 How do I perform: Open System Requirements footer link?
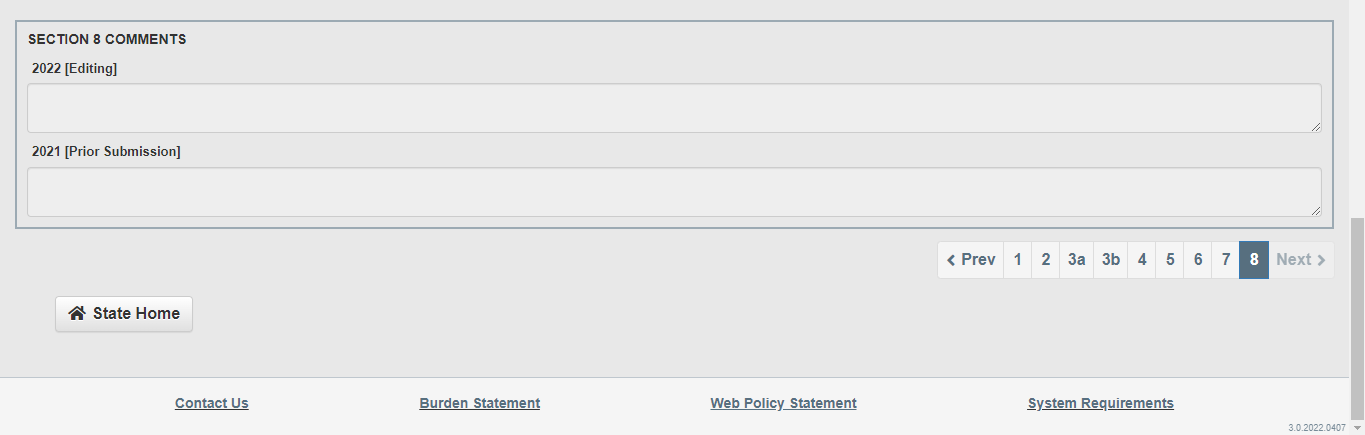pos(1100,404)
